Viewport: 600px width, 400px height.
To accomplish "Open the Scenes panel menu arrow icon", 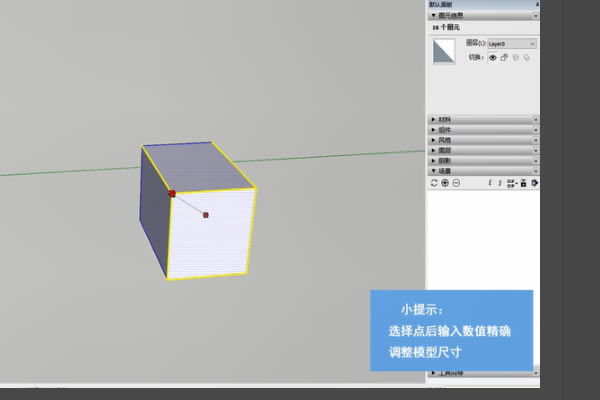I will (x=535, y=183).
